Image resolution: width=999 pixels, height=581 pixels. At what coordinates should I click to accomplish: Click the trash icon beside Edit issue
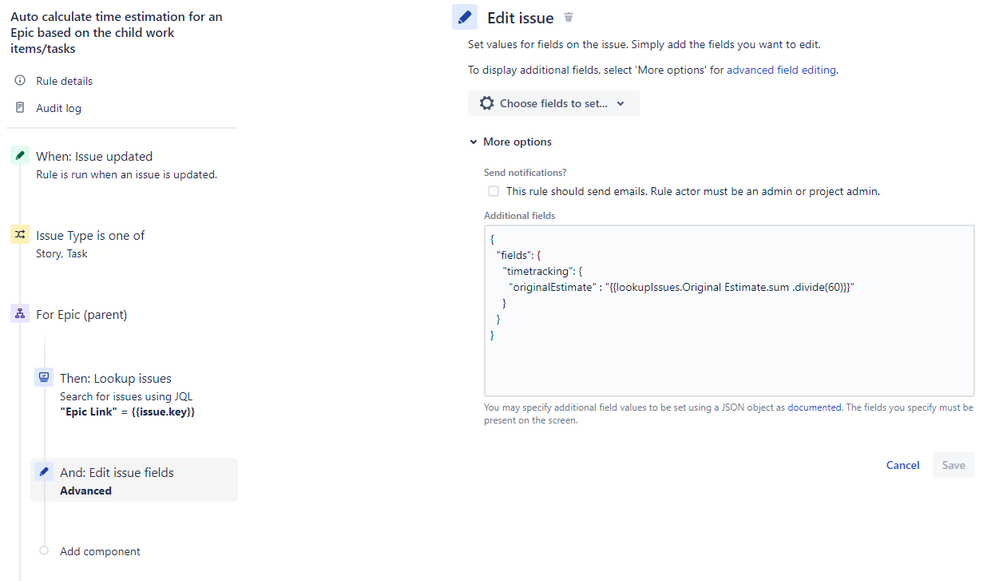click(x=568, y=17)
